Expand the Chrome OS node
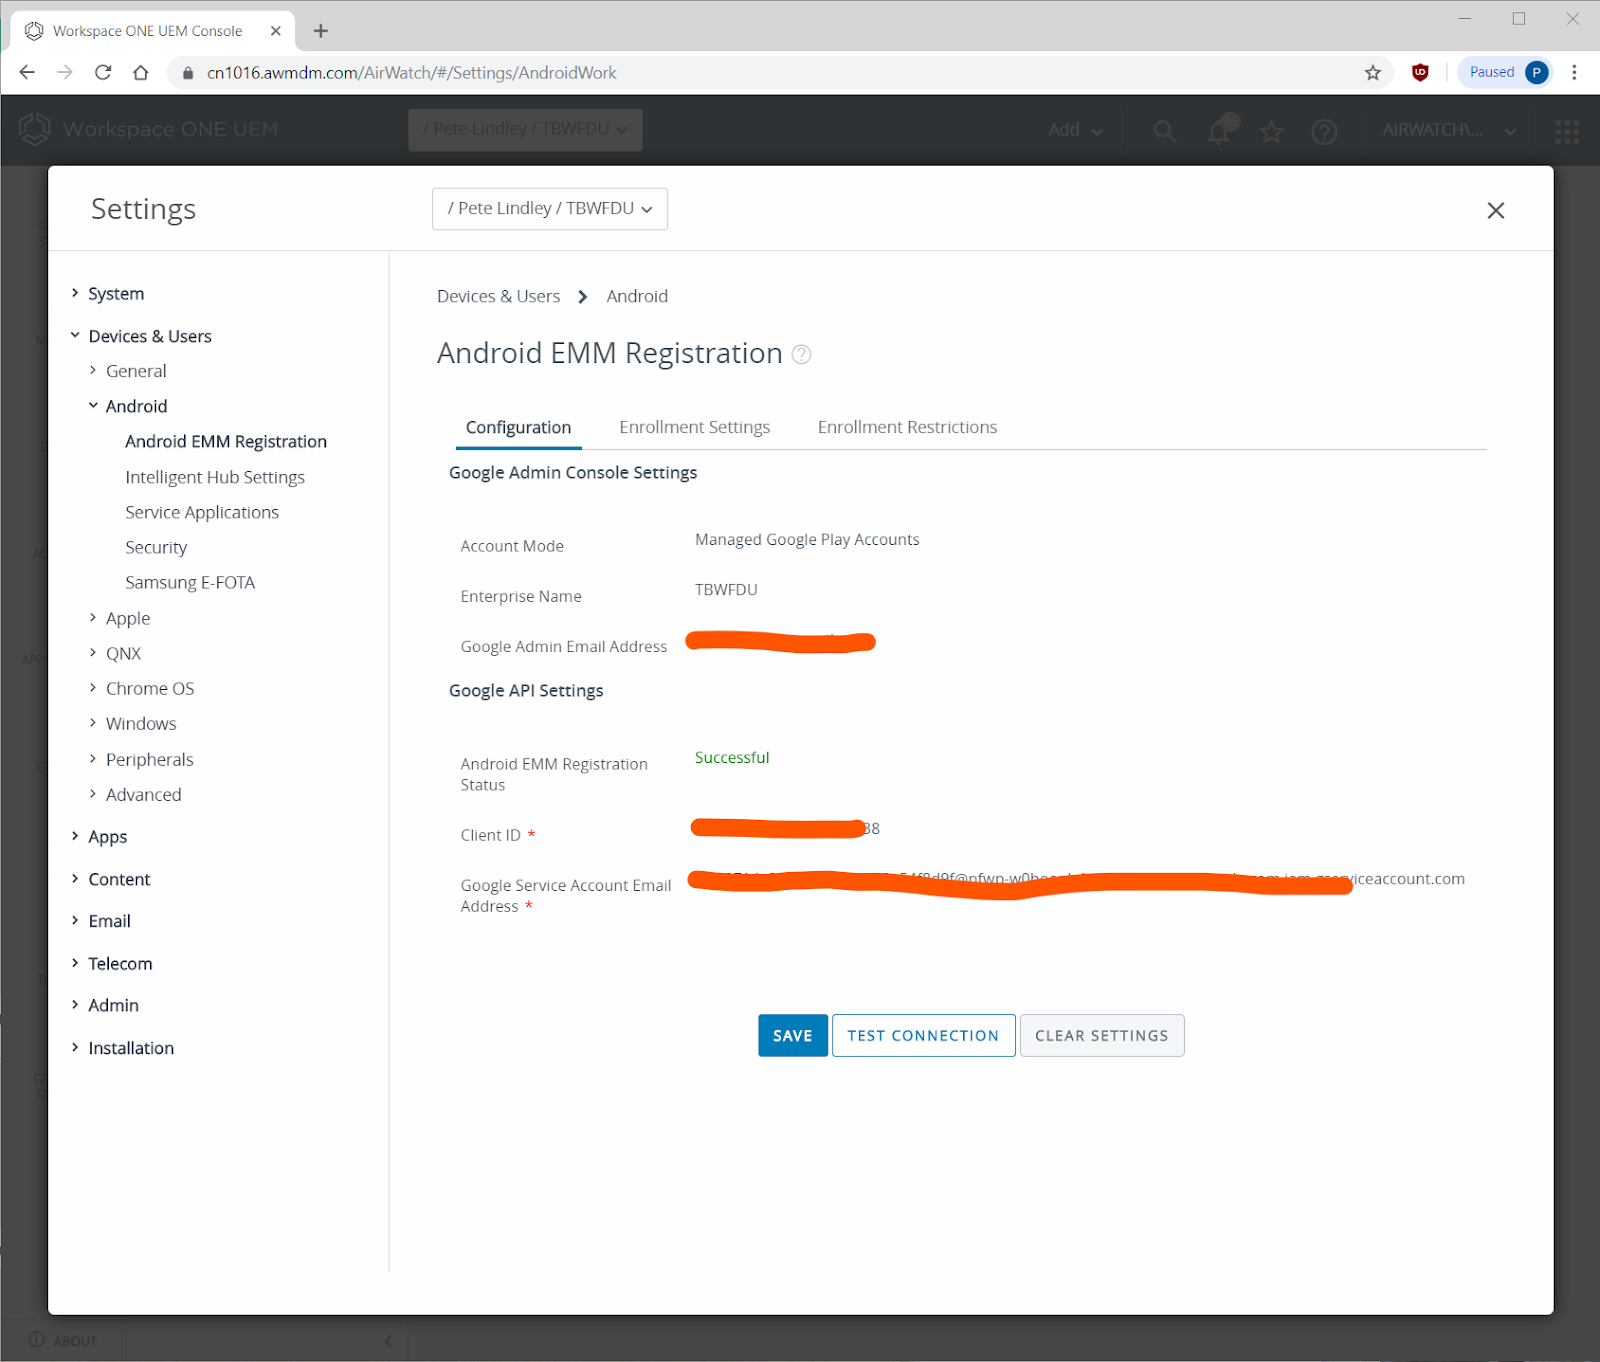 (93, 688)
